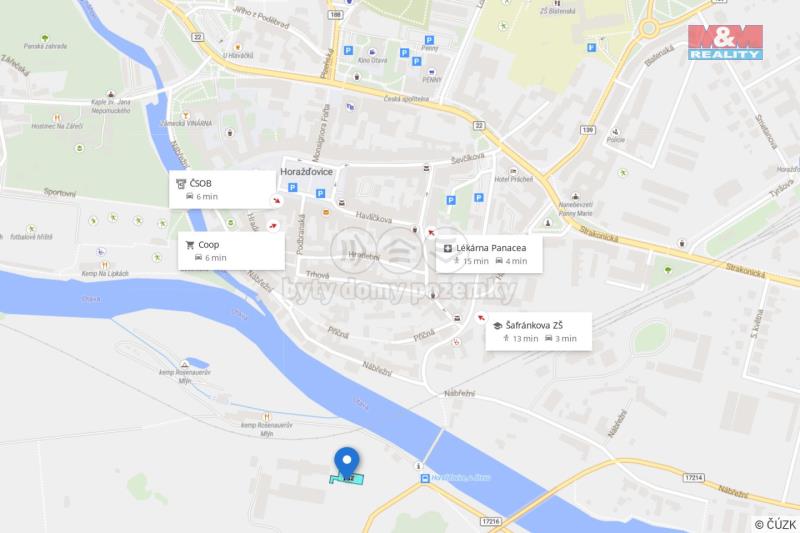800x533 pixels.
Task: Click the kemp Rošenauerův Mlýn campsite icon
Action: (185, 364)
